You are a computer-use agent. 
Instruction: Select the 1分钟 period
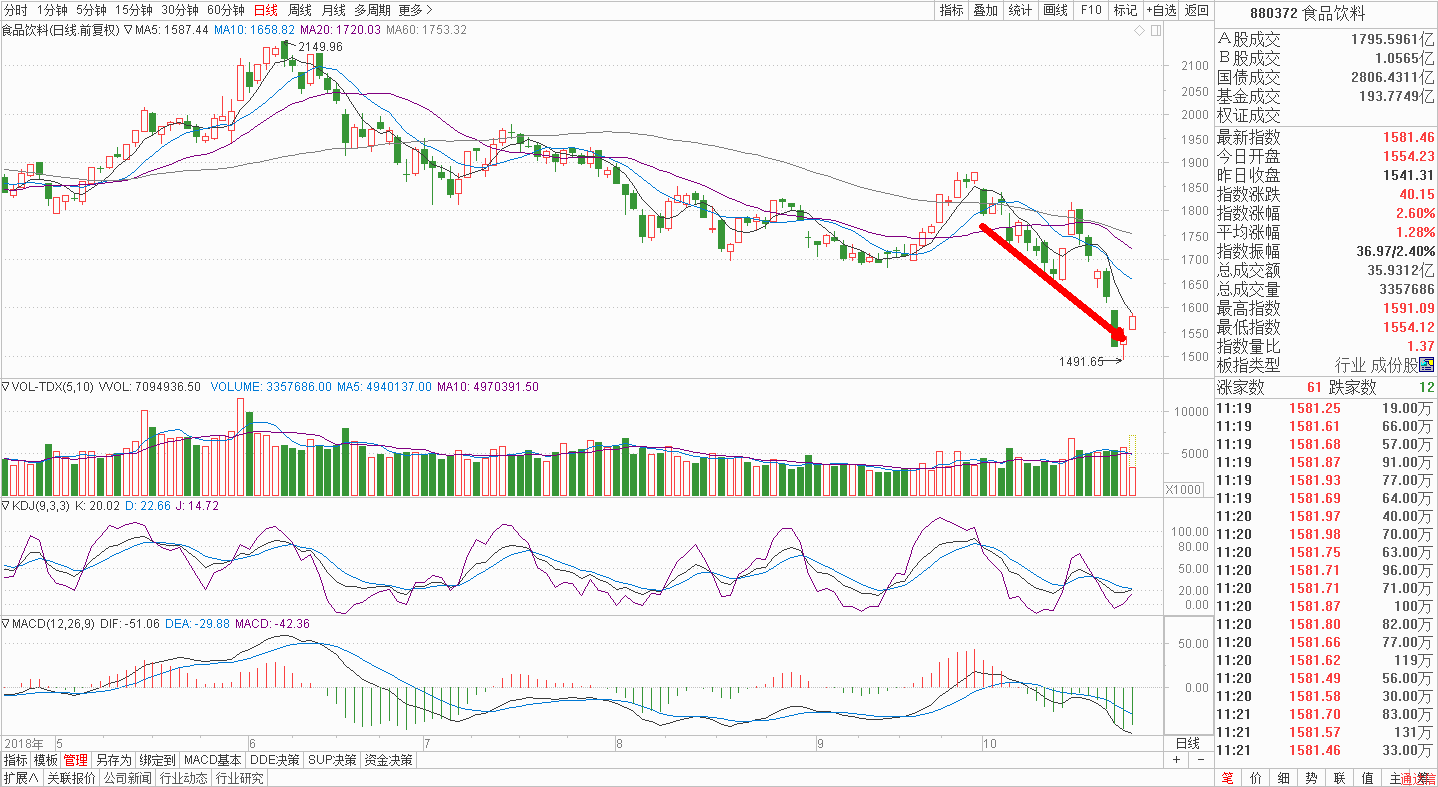pyautogui.click(x=52, y=10)
